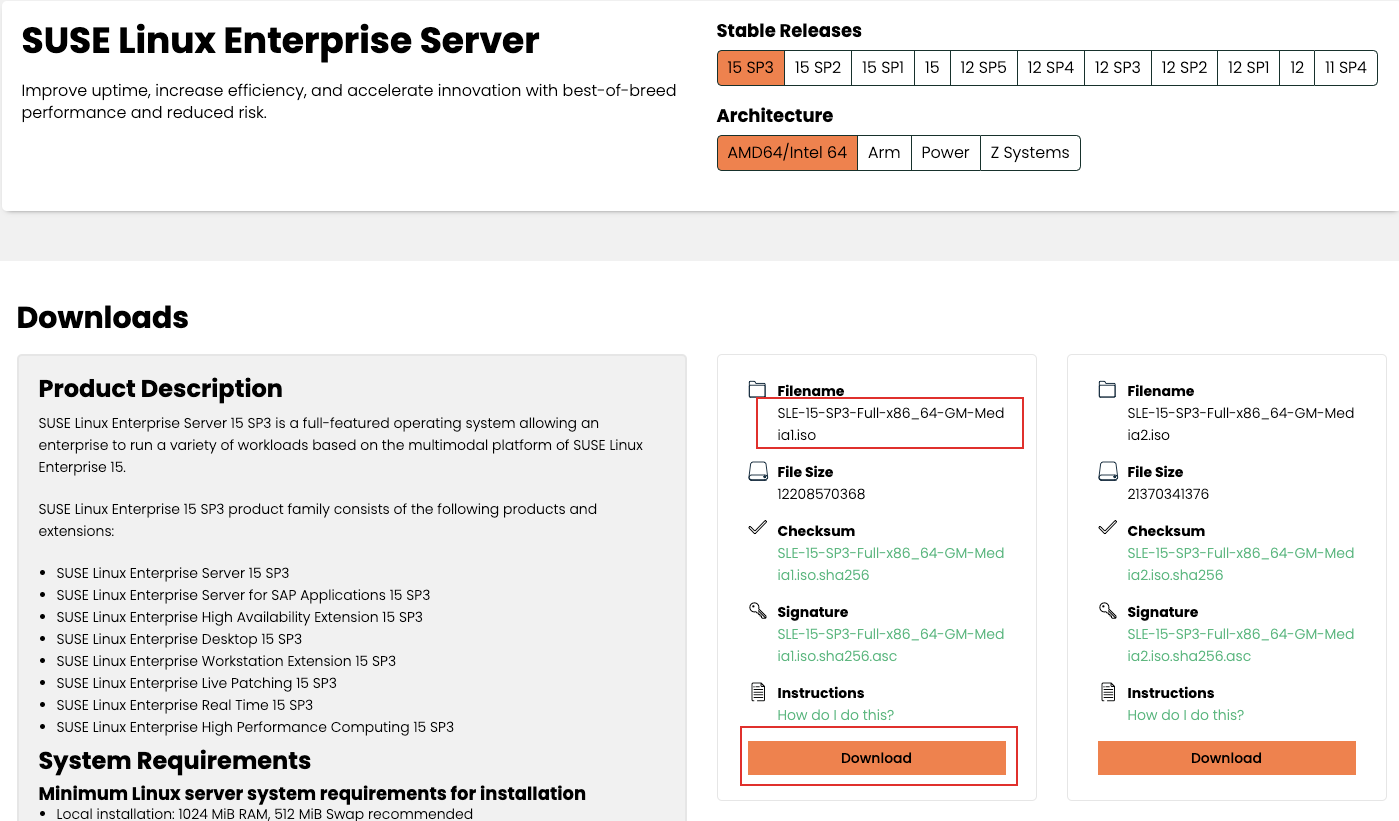Click the document icon beside Media1 Instructions

(x=757, y=691)
